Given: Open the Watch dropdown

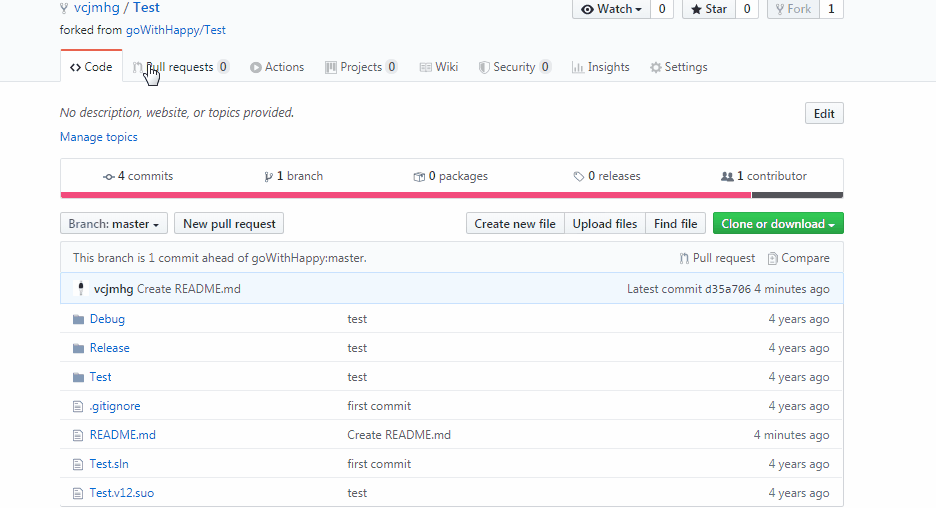Looking at the screenshot, I should 611,9.
